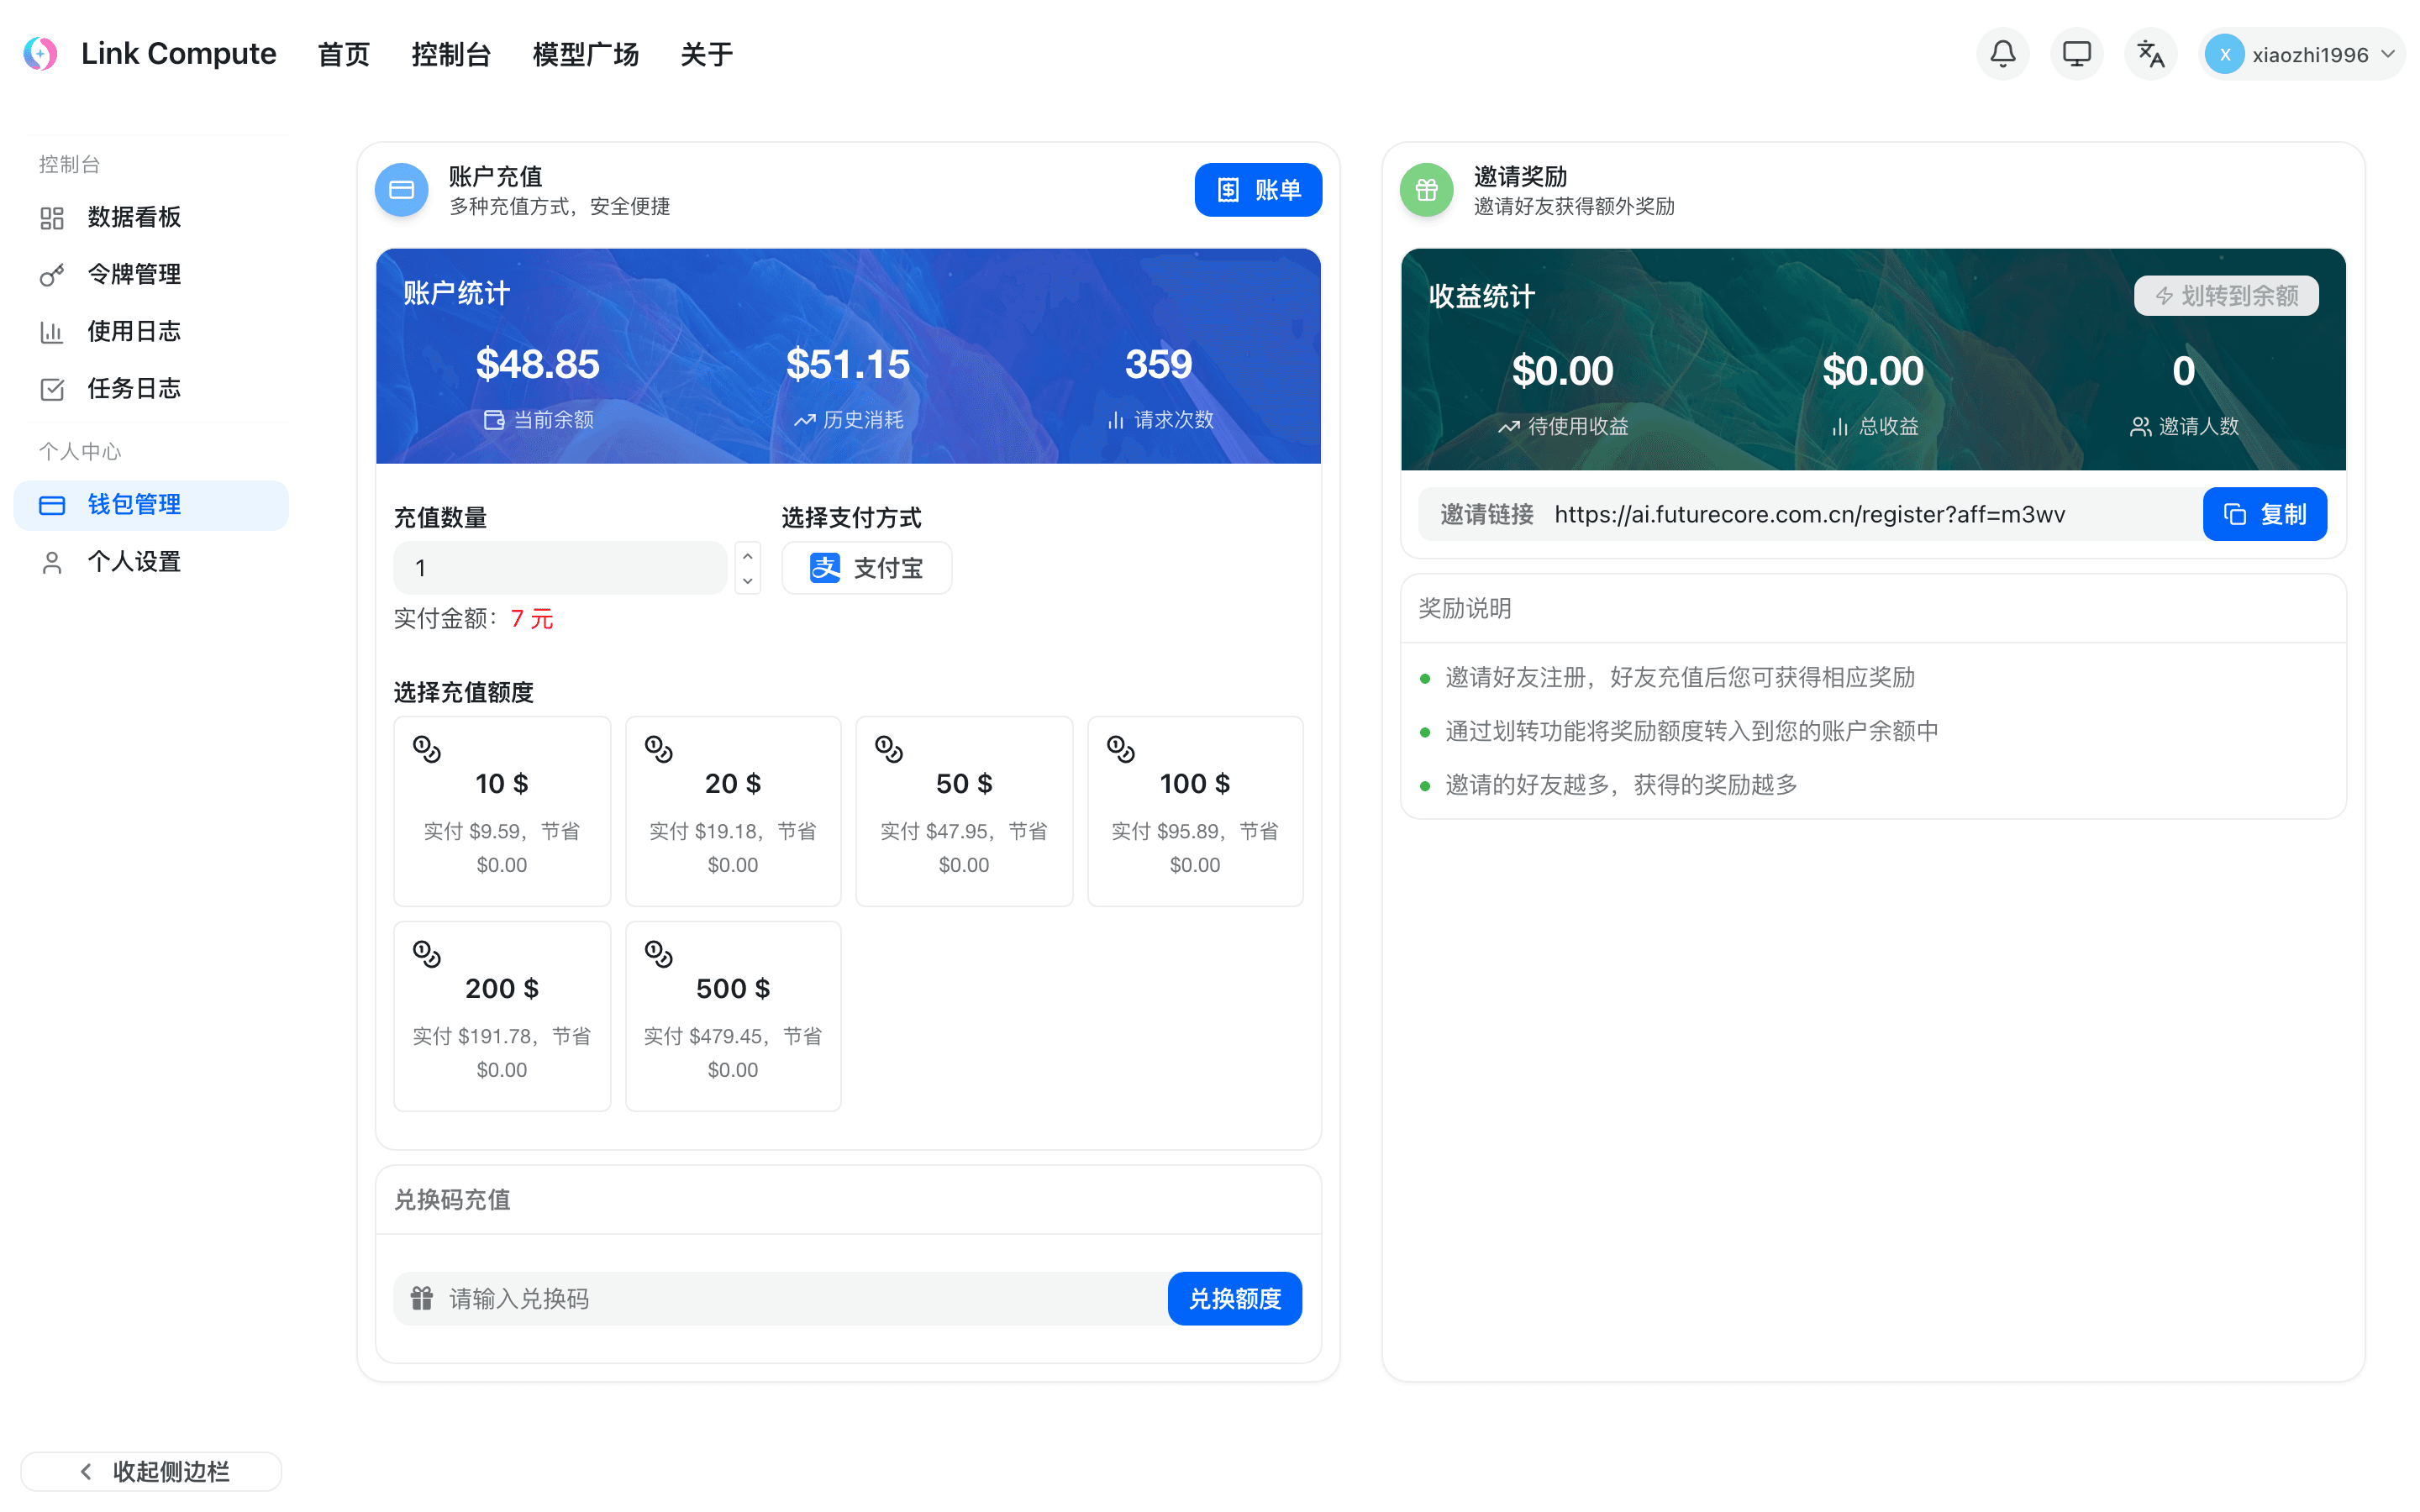Click the xiaozhi1996 avatar circle

[2224, 54]
